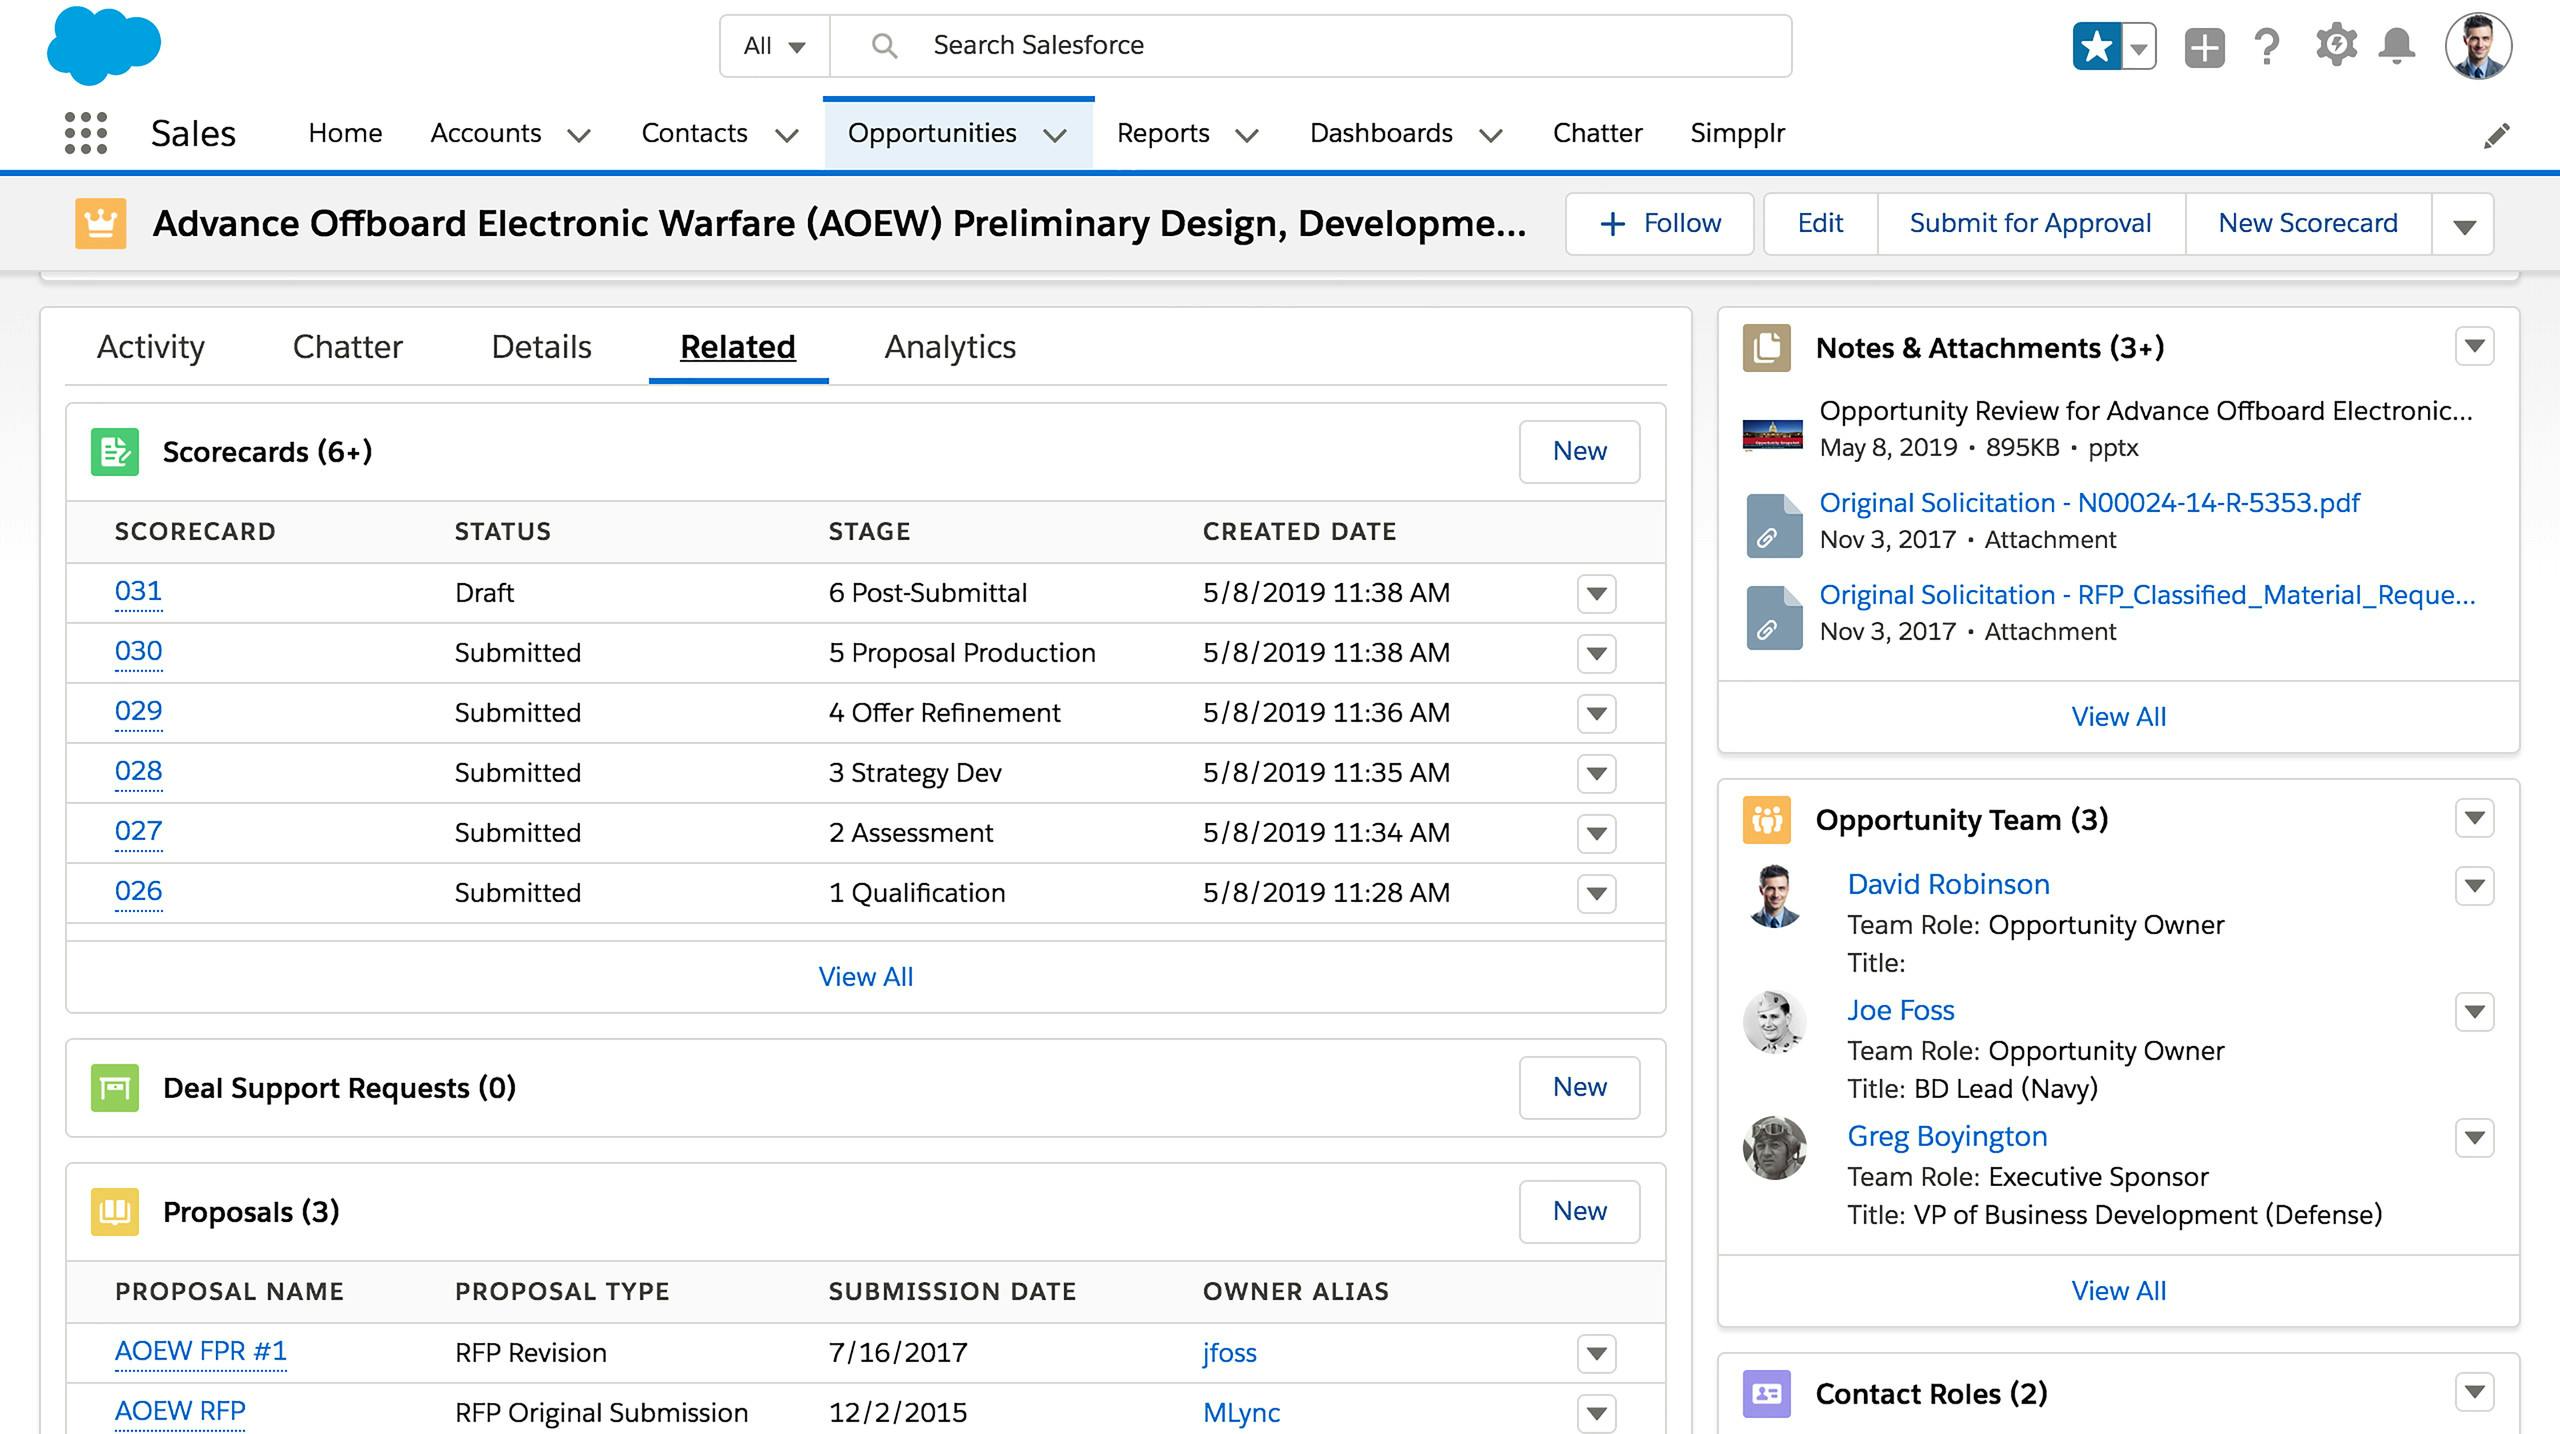This screenshot has width=2560, height=1434.
Task: Click Joe Foss's avatar photo
Action: point(1774,1022)
